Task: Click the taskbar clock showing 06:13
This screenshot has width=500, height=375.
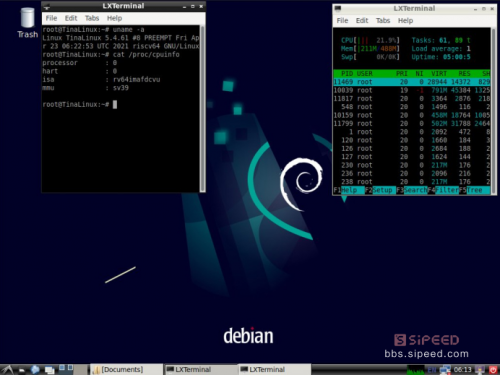Action: pyautogui.click(x=463, y=370)
